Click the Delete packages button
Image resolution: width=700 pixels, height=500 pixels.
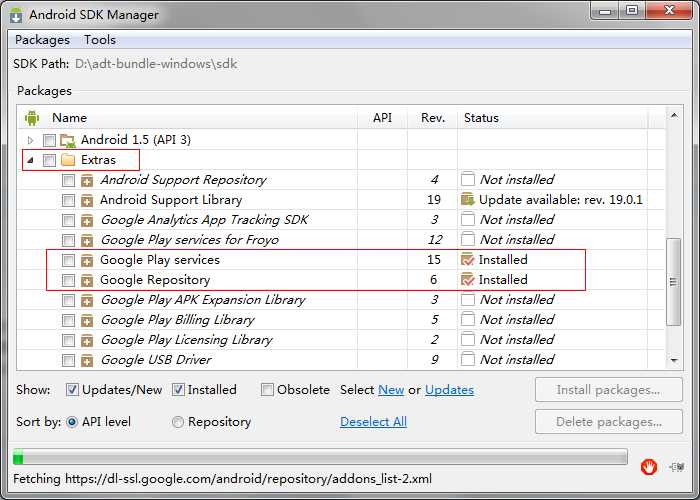point(608,422)
